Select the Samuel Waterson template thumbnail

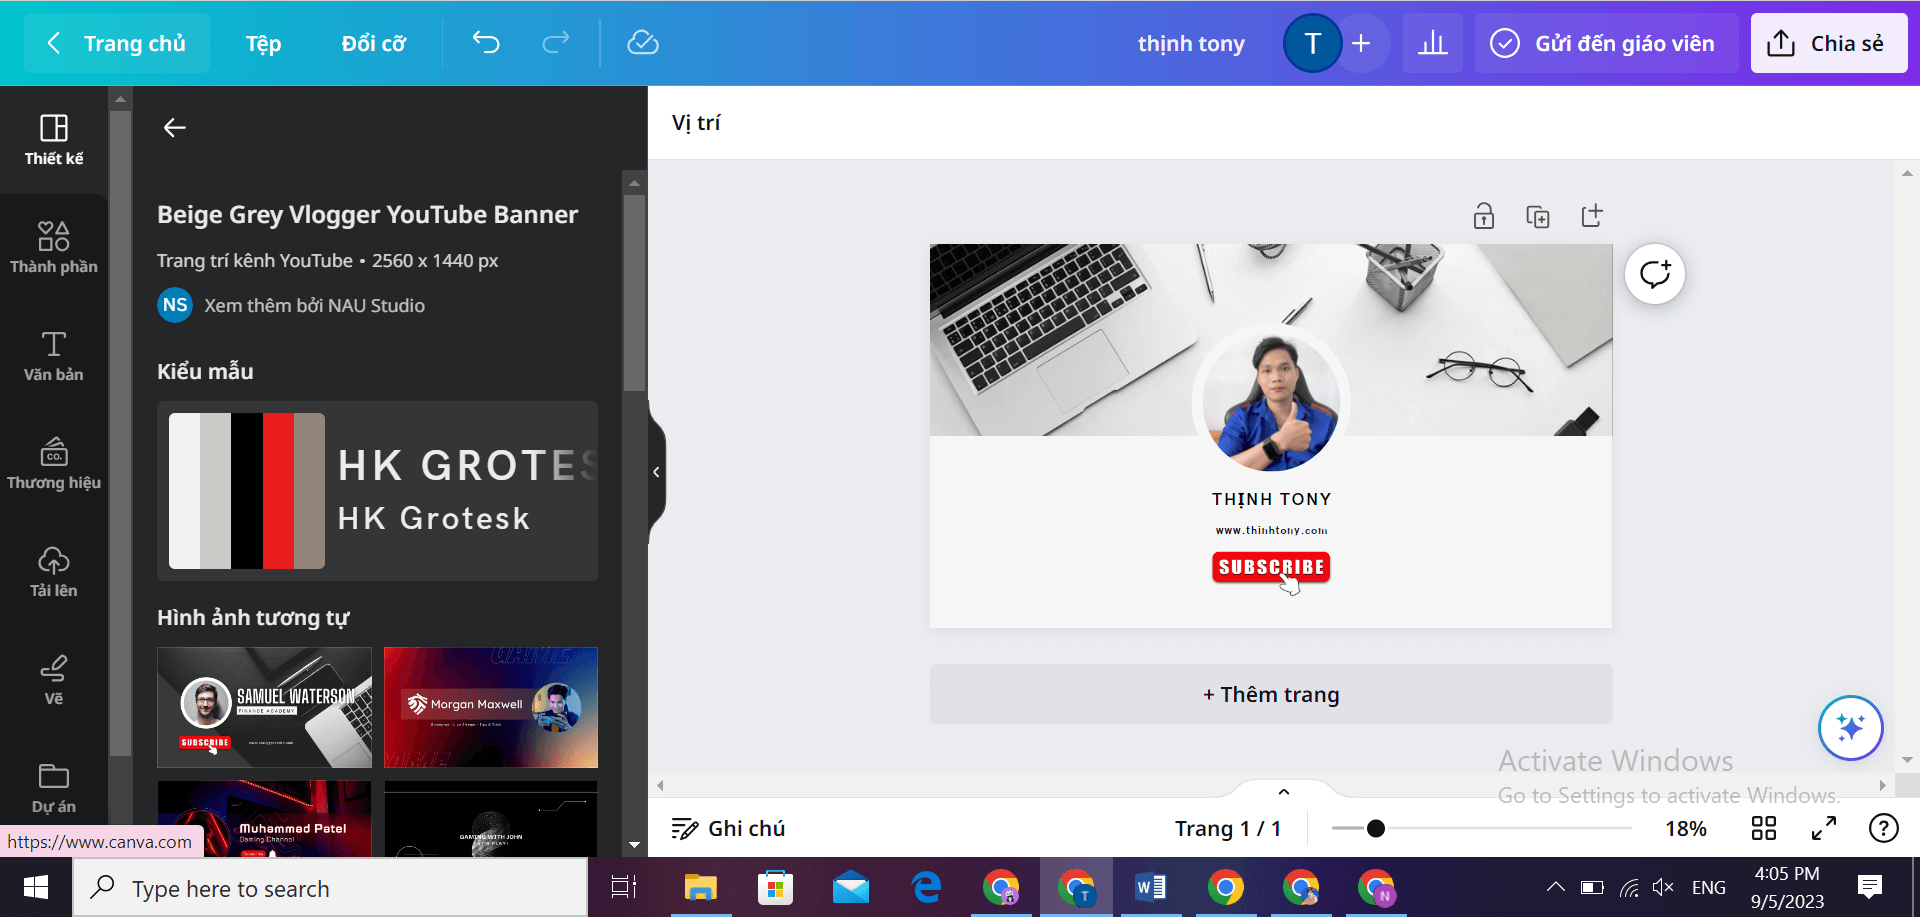264,707
